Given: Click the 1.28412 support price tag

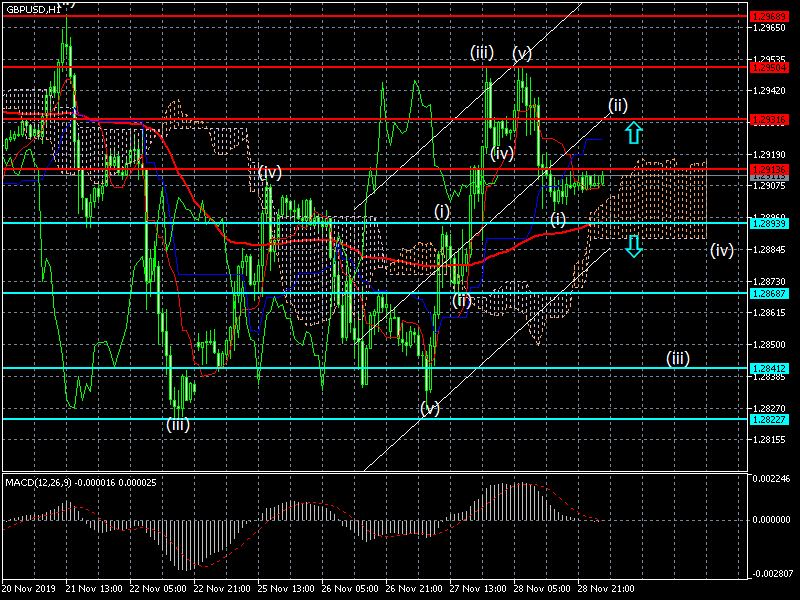Looking at the screenshot, I should (769, 368).
